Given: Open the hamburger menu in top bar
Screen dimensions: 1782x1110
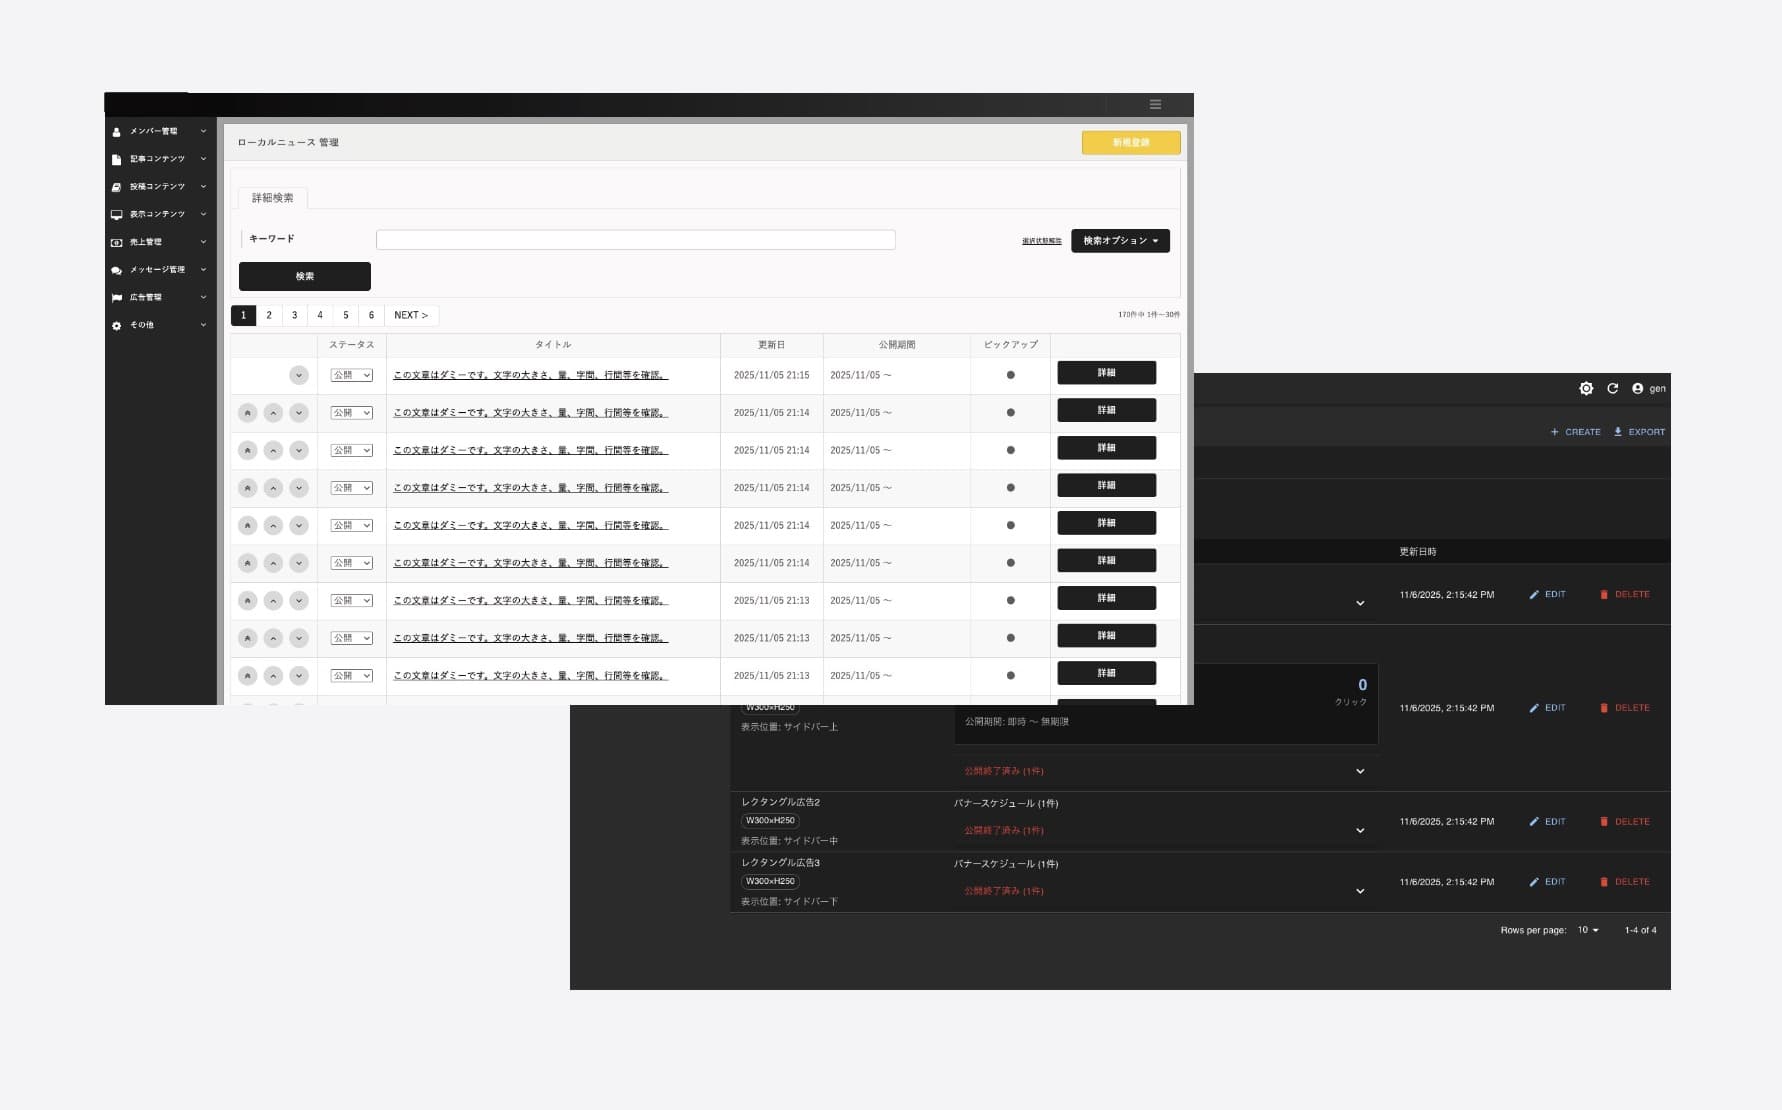Looking at the screenshot, I should (1155, 105).
